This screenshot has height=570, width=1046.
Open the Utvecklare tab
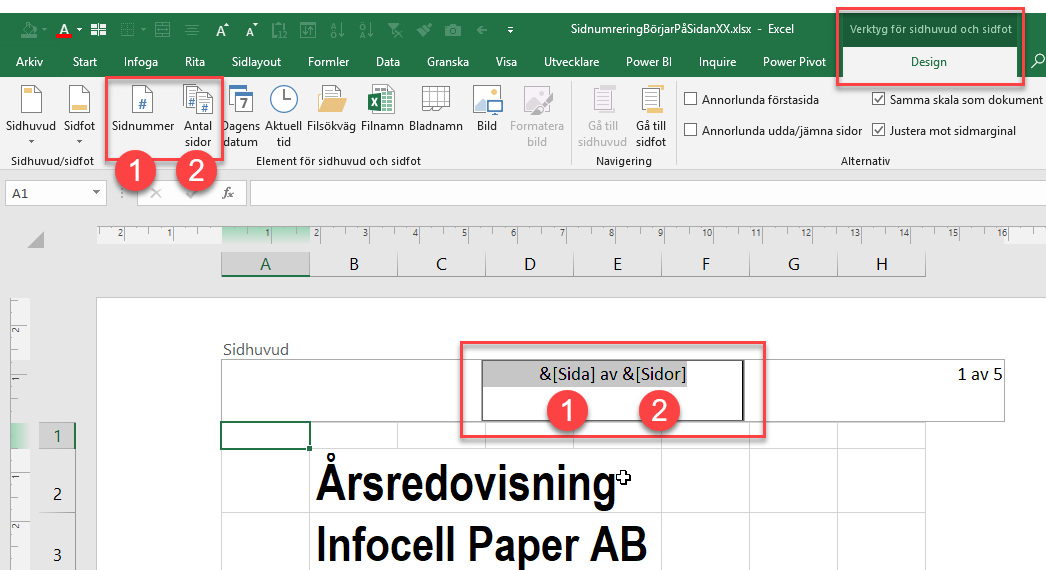point(571,61)
